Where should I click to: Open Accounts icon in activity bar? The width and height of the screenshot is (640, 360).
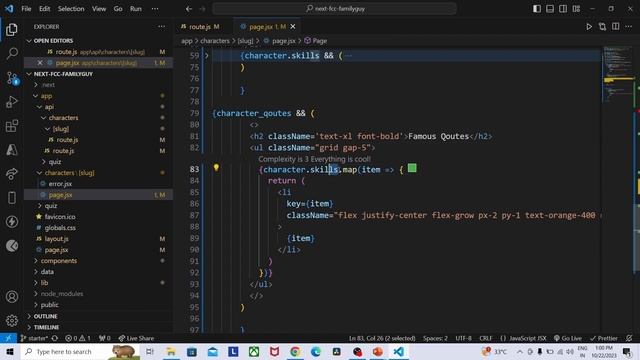pos(12,297)
